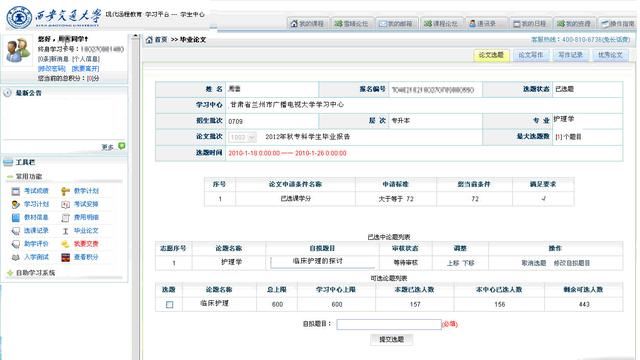The width and height of the screenshot is (640, 360).
Task: Click the 大于等于 72 standard cell
Action: (x=396, y=199)
